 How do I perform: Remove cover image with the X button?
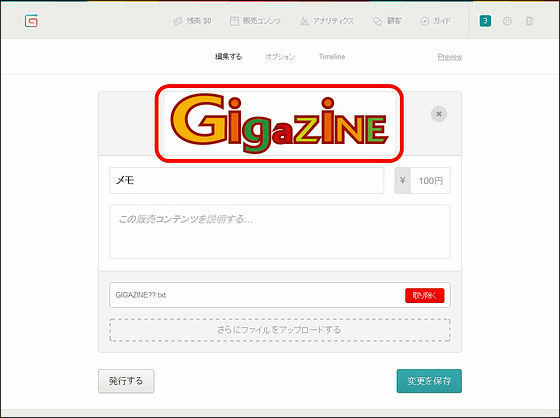pyautogui.click(x=439, y=114)
